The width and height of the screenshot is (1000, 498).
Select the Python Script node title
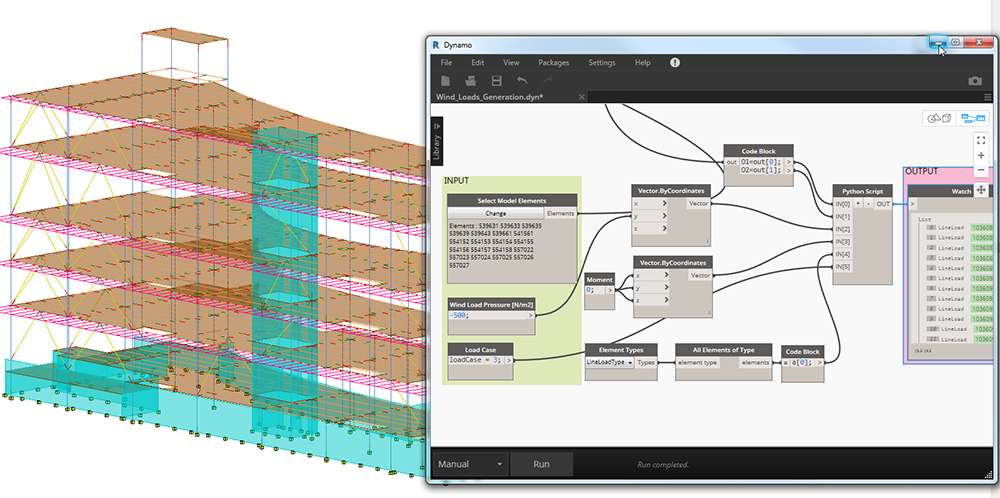[x=862, y=191]
